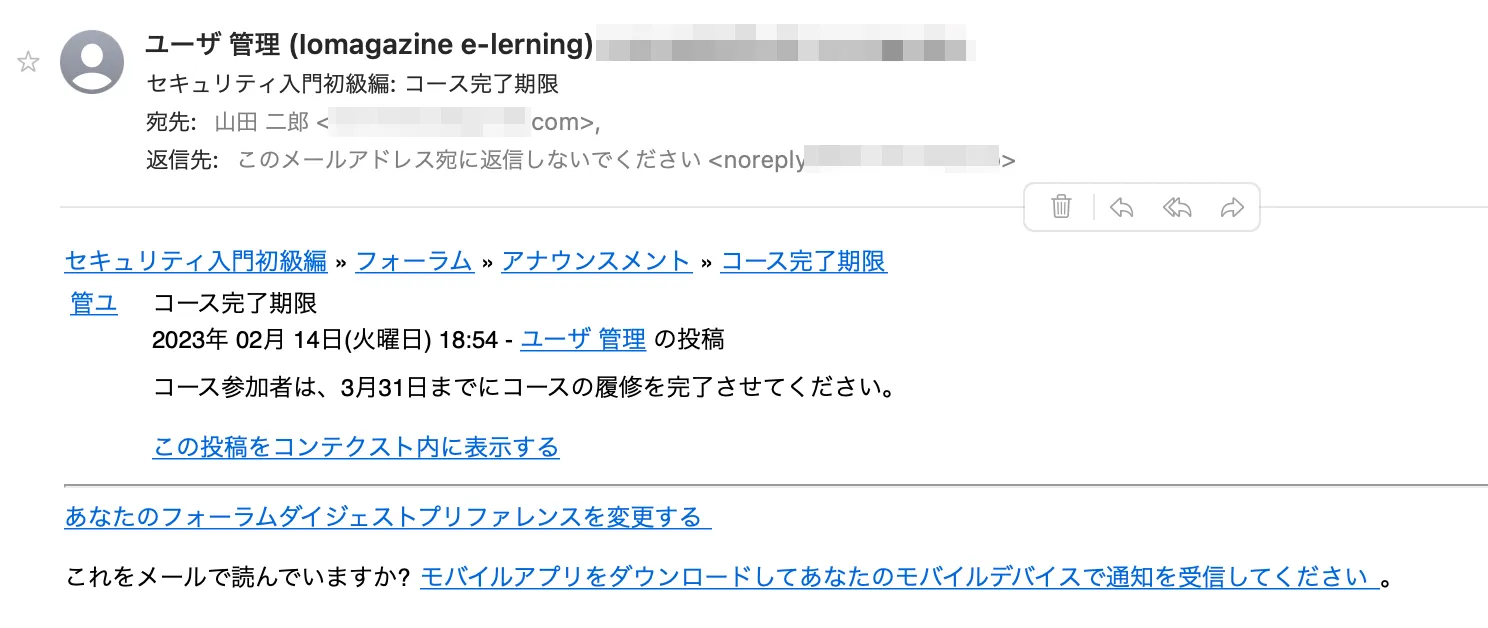Click the Reply All double-arrow icon
This screenshot has width=1488, height=628.
[1177, 207]
